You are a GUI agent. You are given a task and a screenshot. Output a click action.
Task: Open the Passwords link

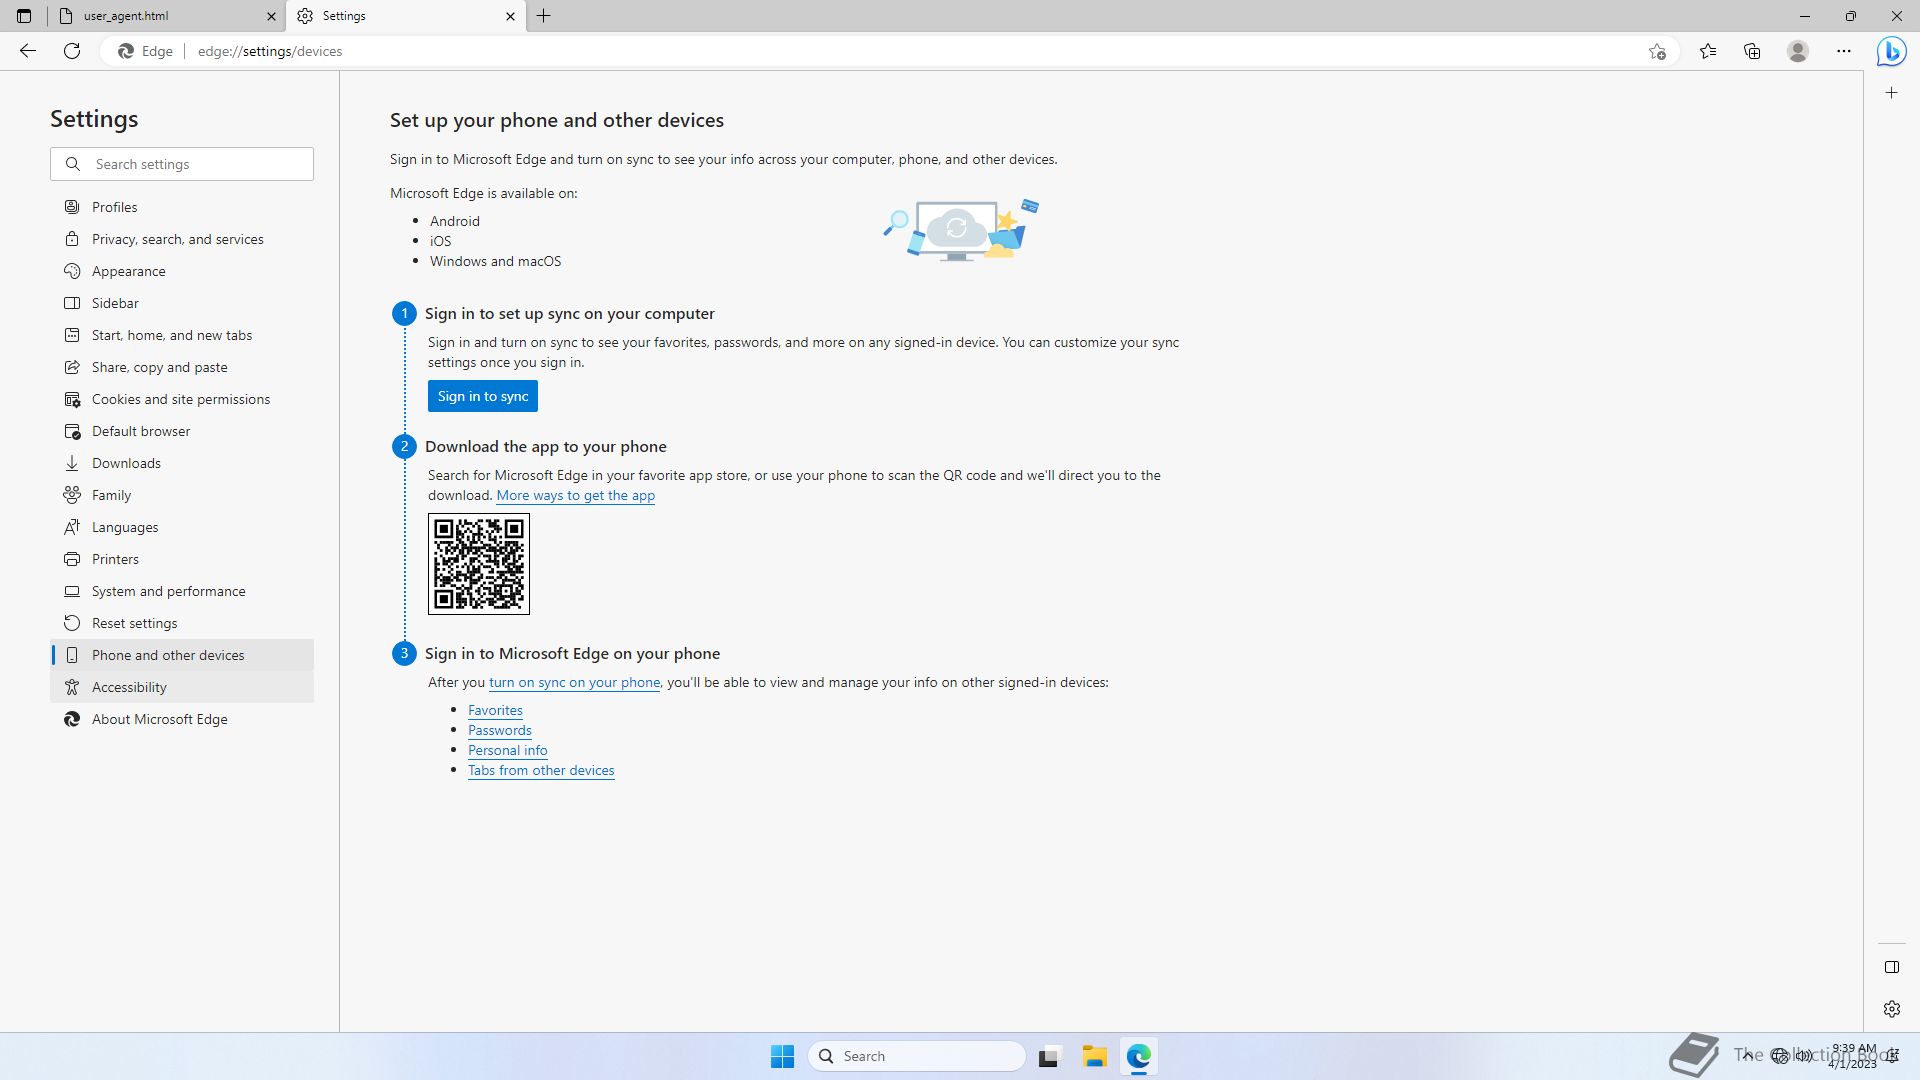499,730
